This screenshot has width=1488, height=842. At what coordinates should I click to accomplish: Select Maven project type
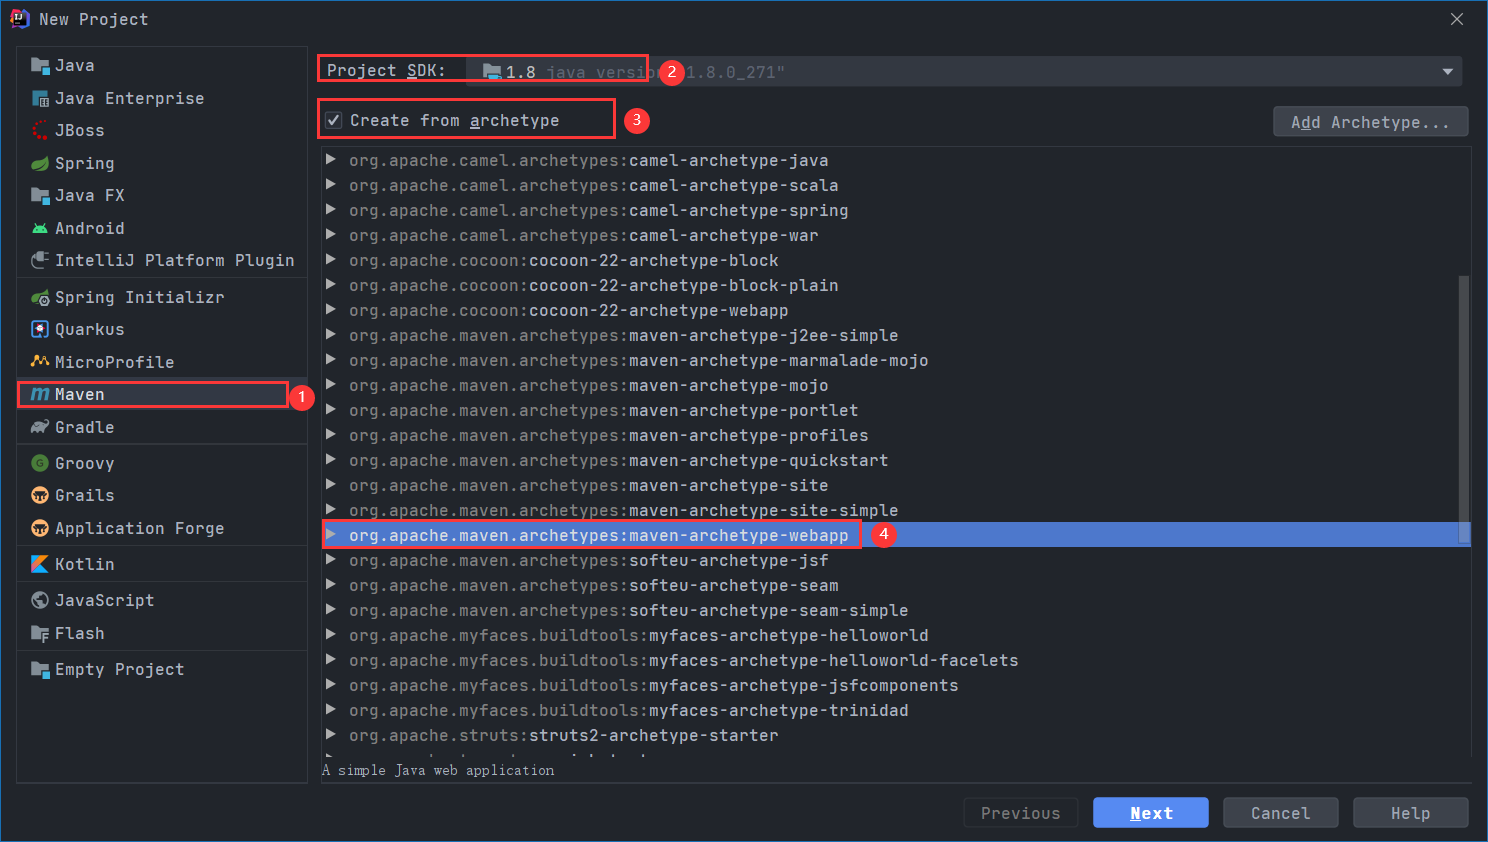click(x=162, y=394)
